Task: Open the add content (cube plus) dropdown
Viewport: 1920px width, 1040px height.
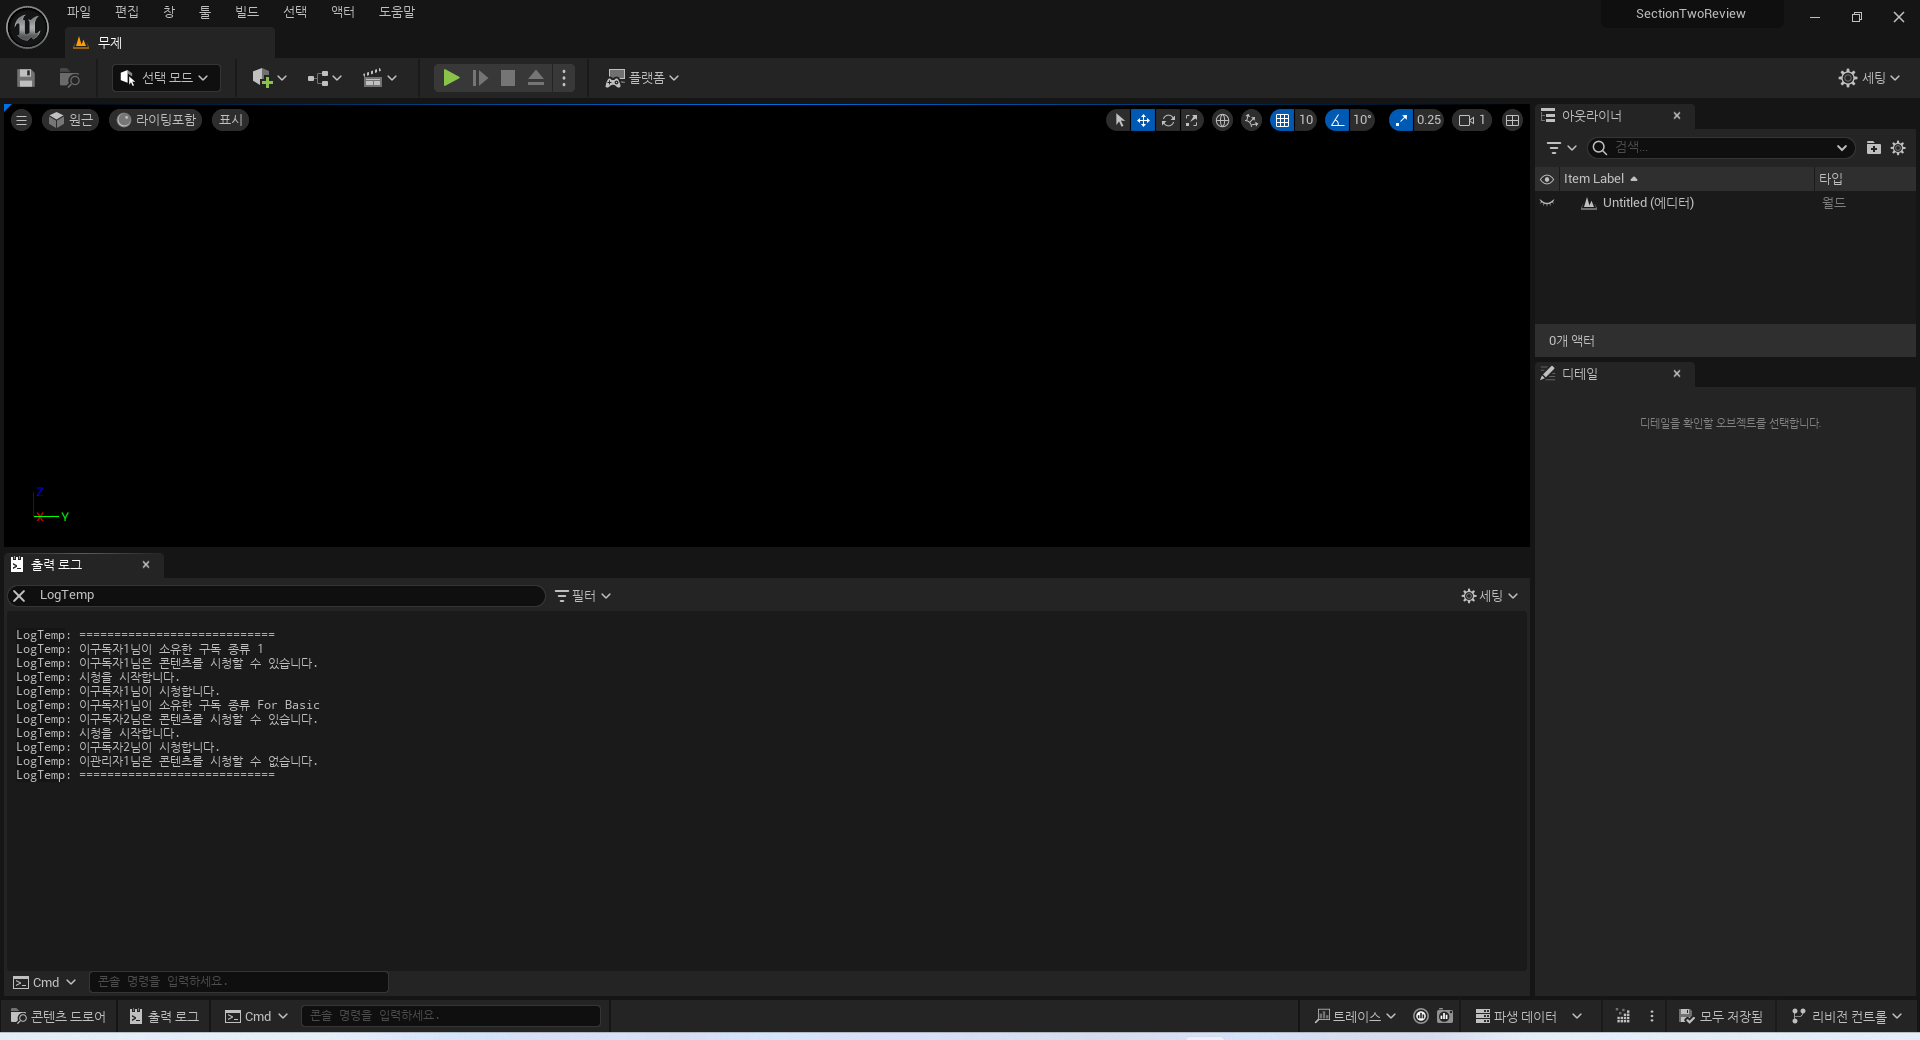Action: tap(269, 78)
